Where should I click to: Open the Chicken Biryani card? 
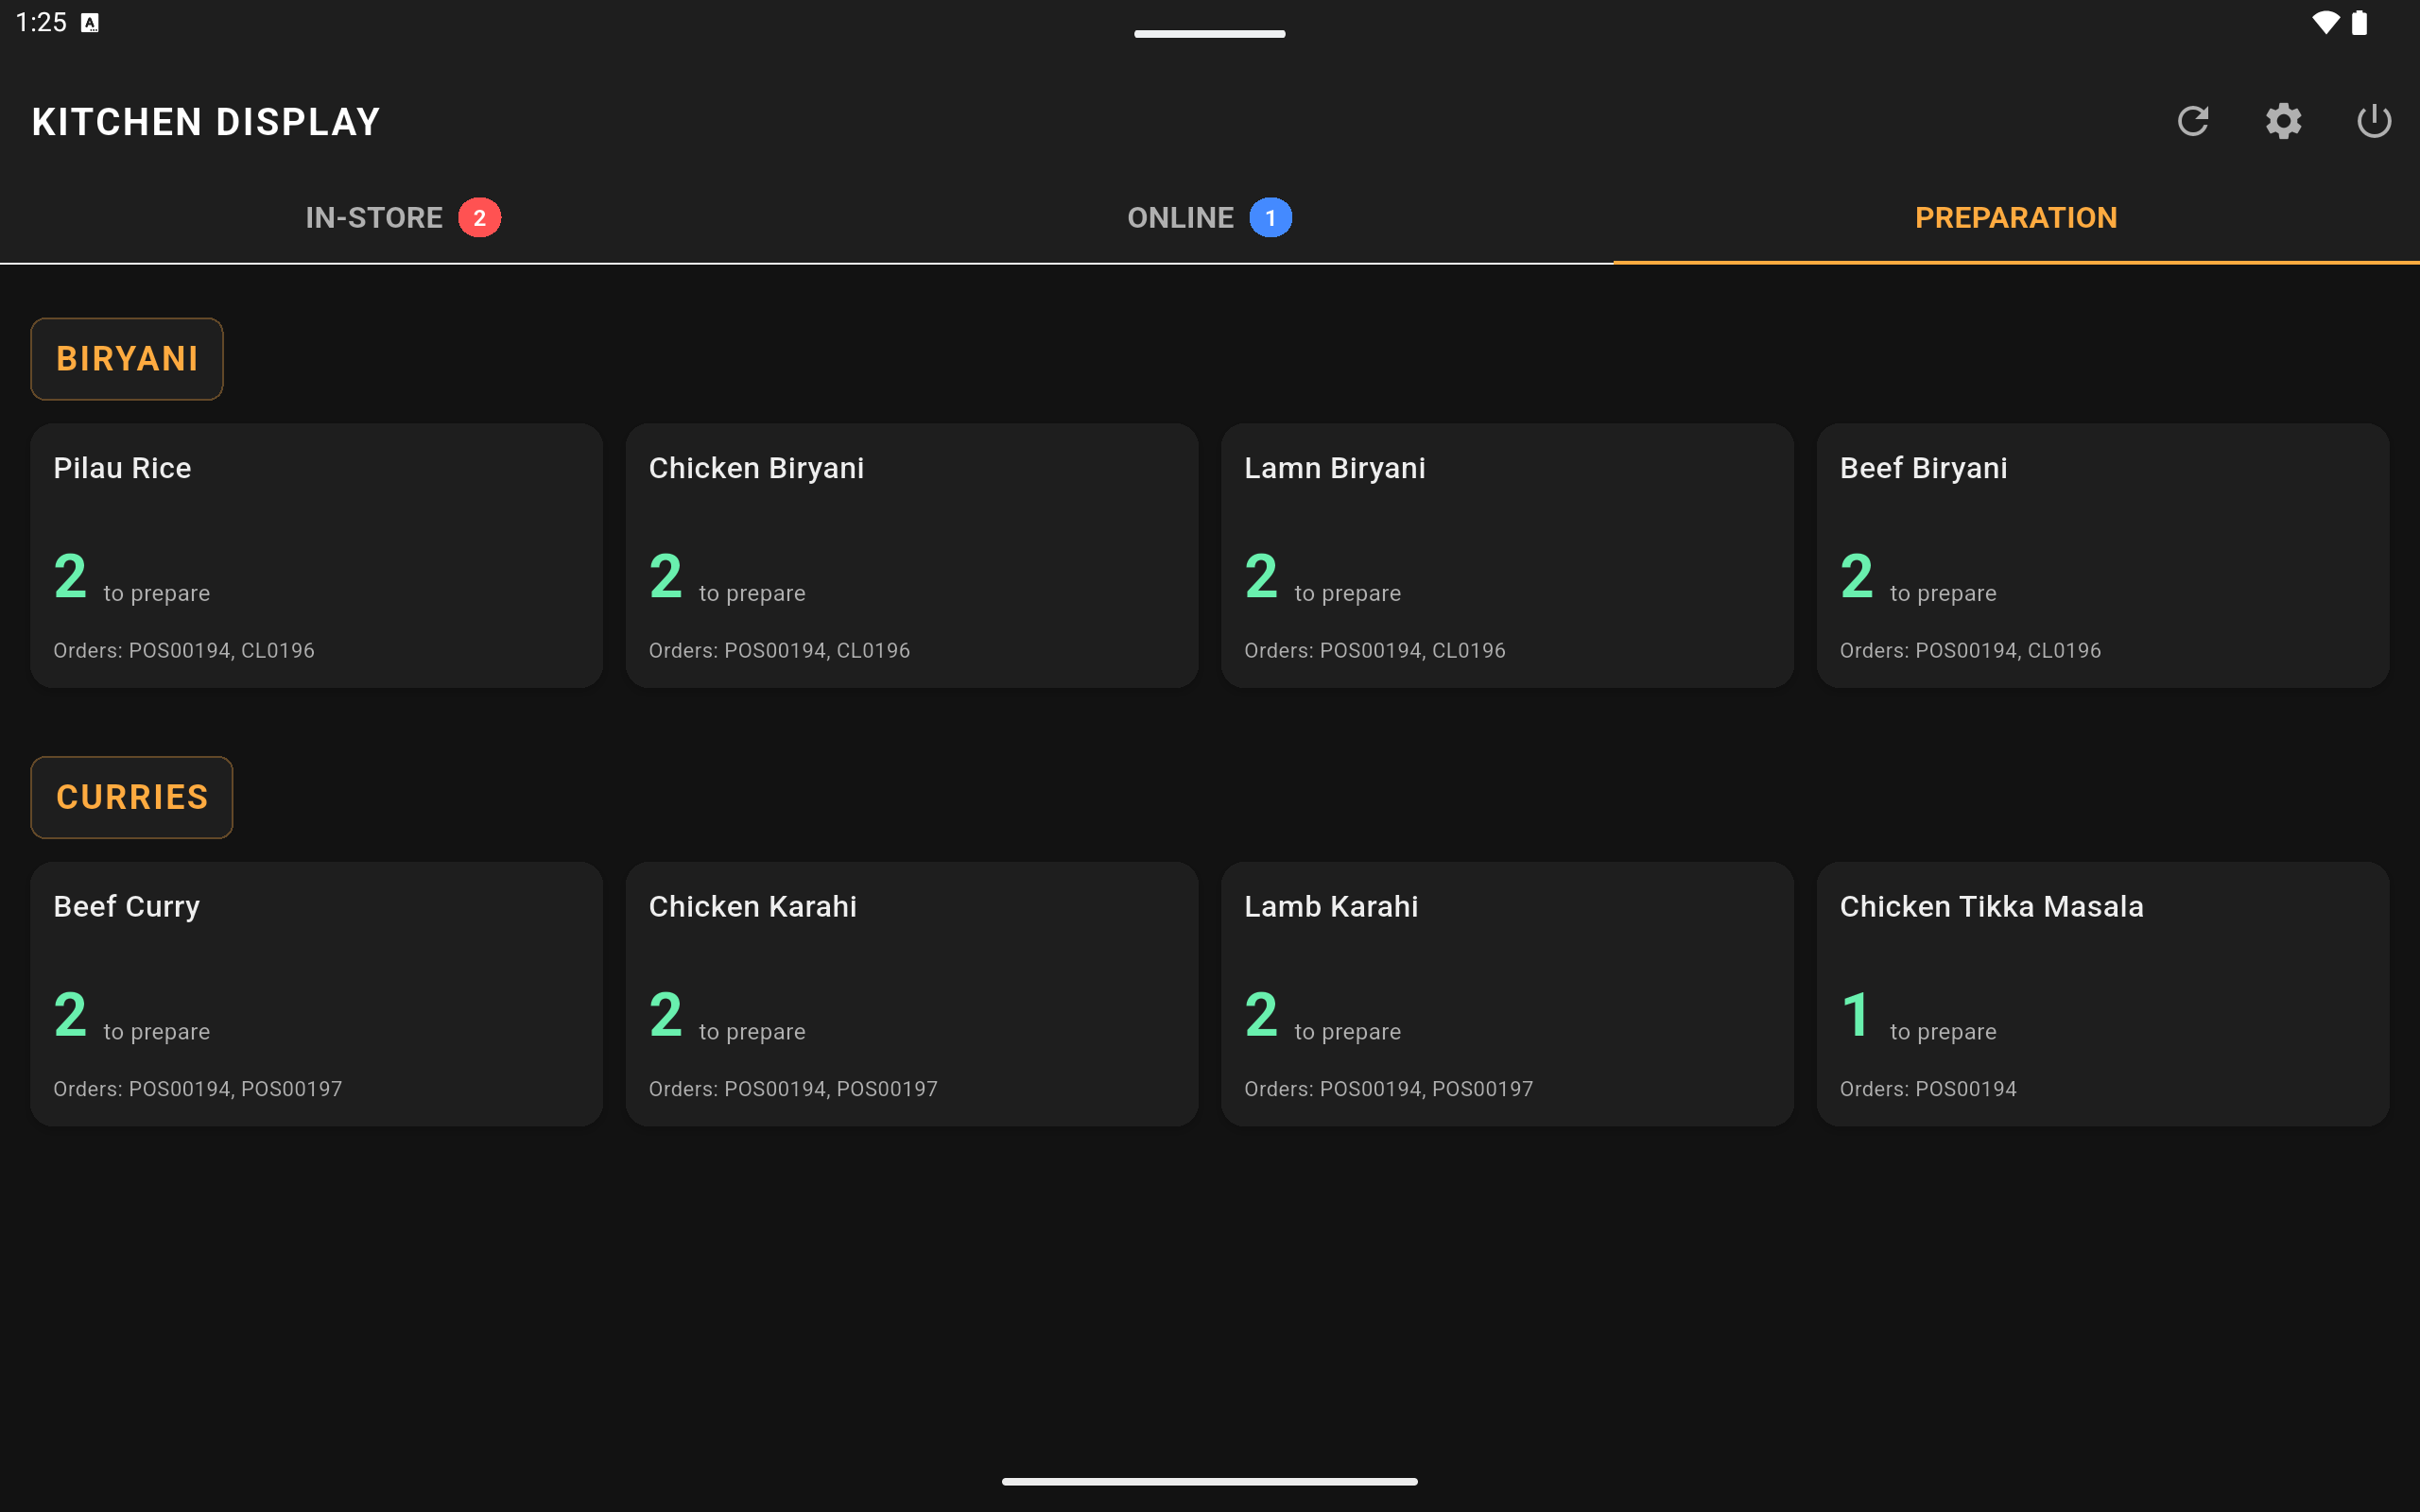912,556
